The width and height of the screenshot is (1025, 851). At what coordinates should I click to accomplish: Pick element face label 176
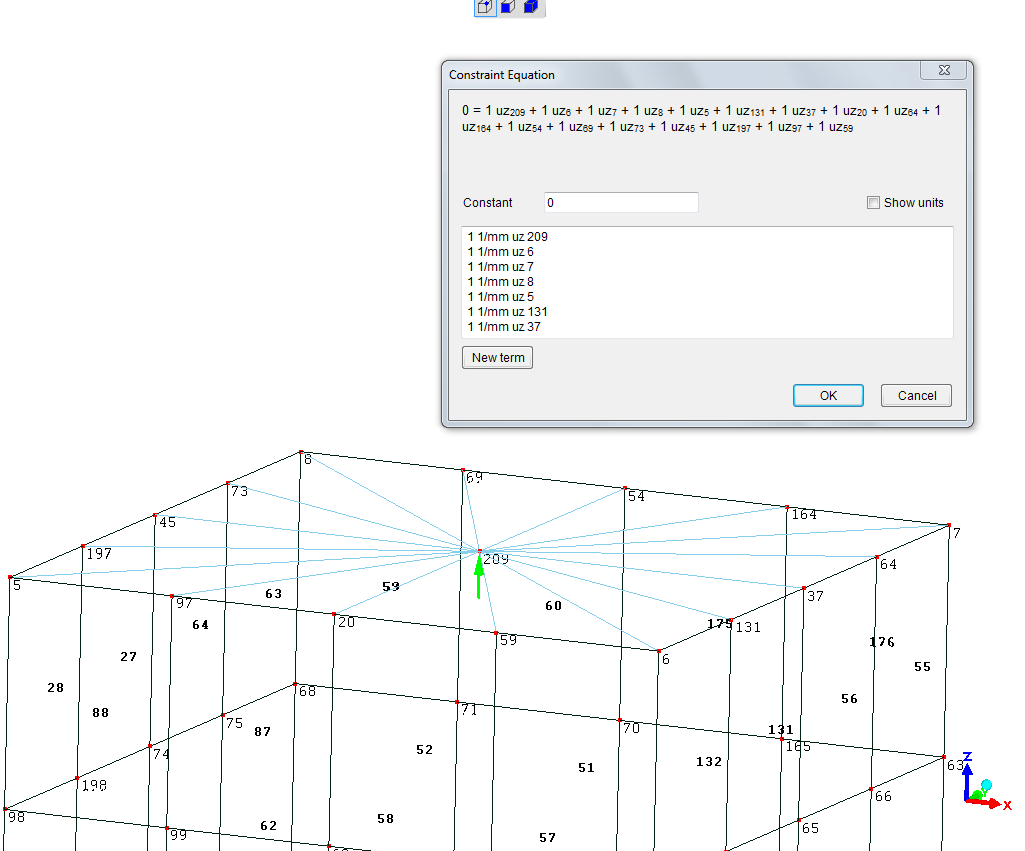click(882, 642)
